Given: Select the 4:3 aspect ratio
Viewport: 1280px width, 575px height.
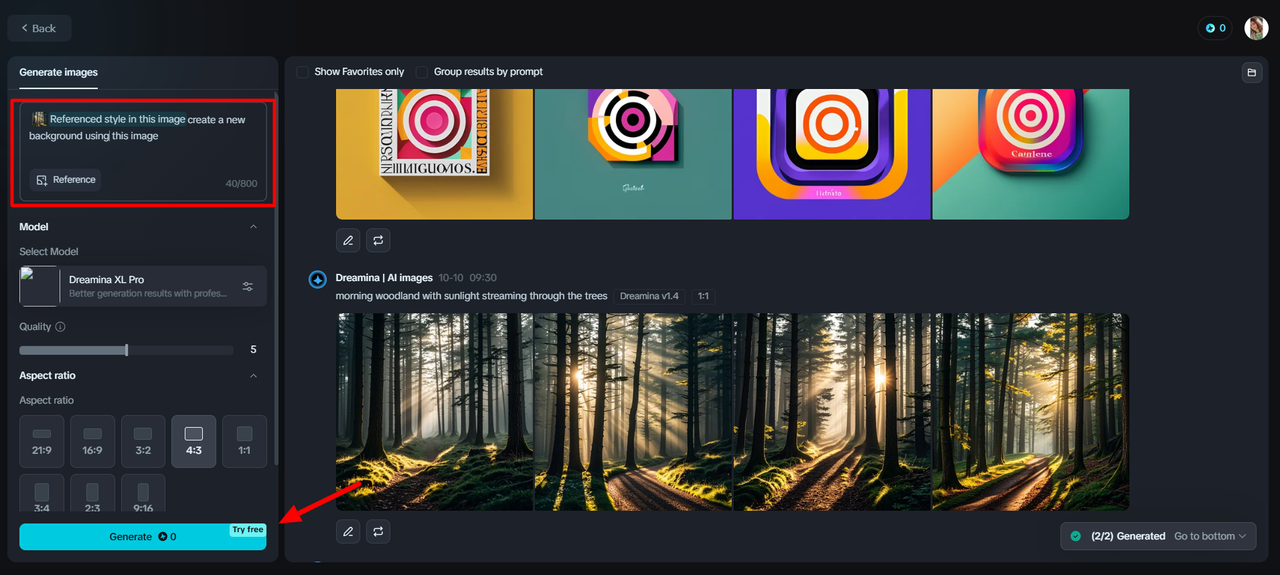Looking at the screenshot, I should pyautogui.click(x=194, y=441).
